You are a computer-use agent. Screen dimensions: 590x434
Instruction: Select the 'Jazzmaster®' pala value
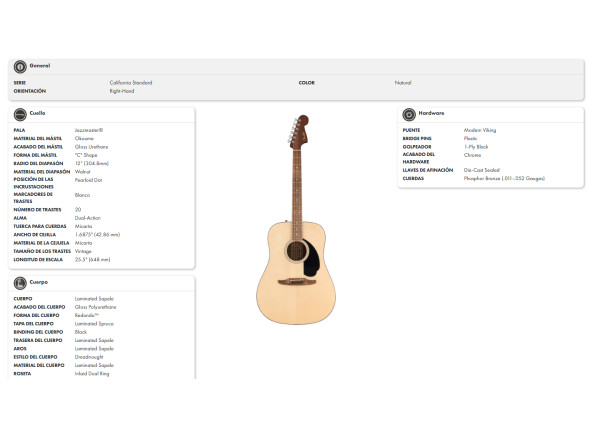pyautogui.click(x=89, y=130)
